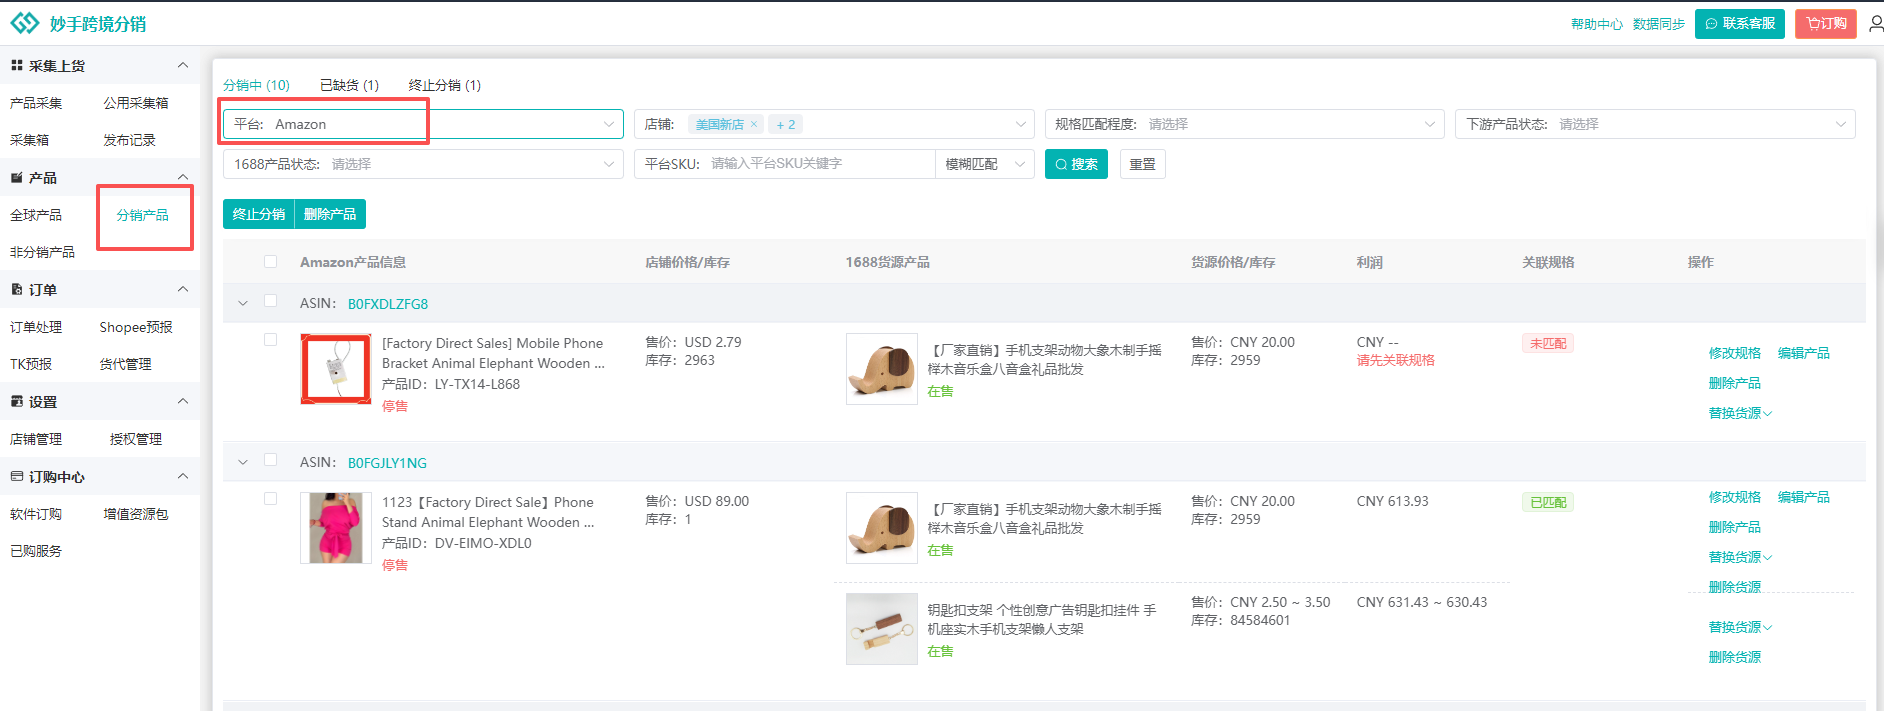Click the 联系客服 chat button
Screen dimensions: 1884x711
[x=1739, y=24]
